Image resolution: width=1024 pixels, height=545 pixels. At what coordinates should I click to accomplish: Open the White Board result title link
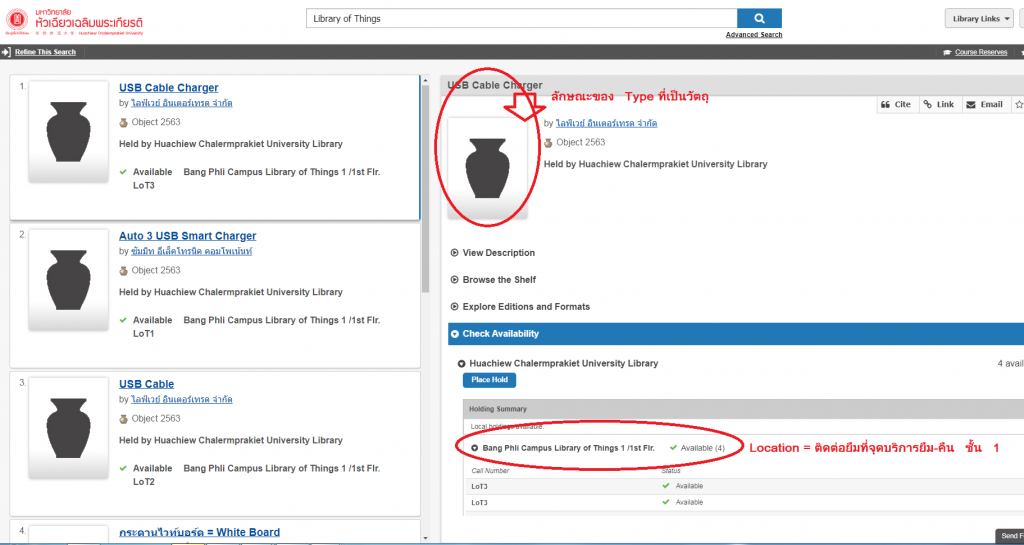[199, 532]
